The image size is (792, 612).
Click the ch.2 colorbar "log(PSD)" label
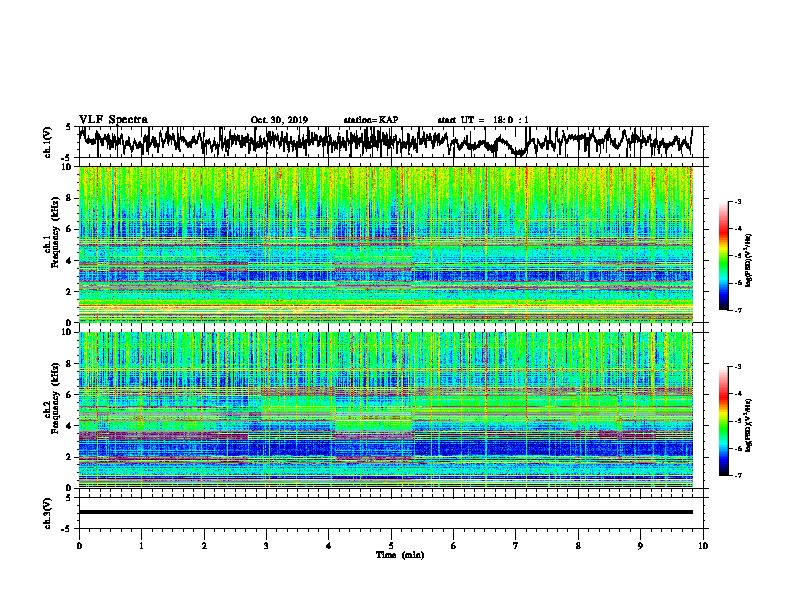pyautogui.click(x=748, y=425)
